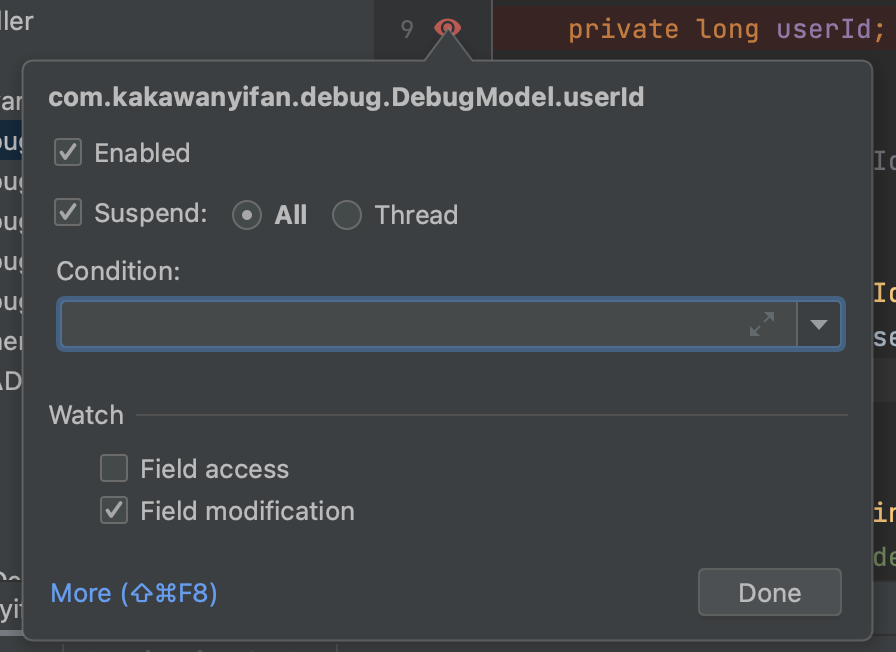Screen dimensions: 896x652
Task: Focus the Condition text field
Action: click(x=400, y=324)
